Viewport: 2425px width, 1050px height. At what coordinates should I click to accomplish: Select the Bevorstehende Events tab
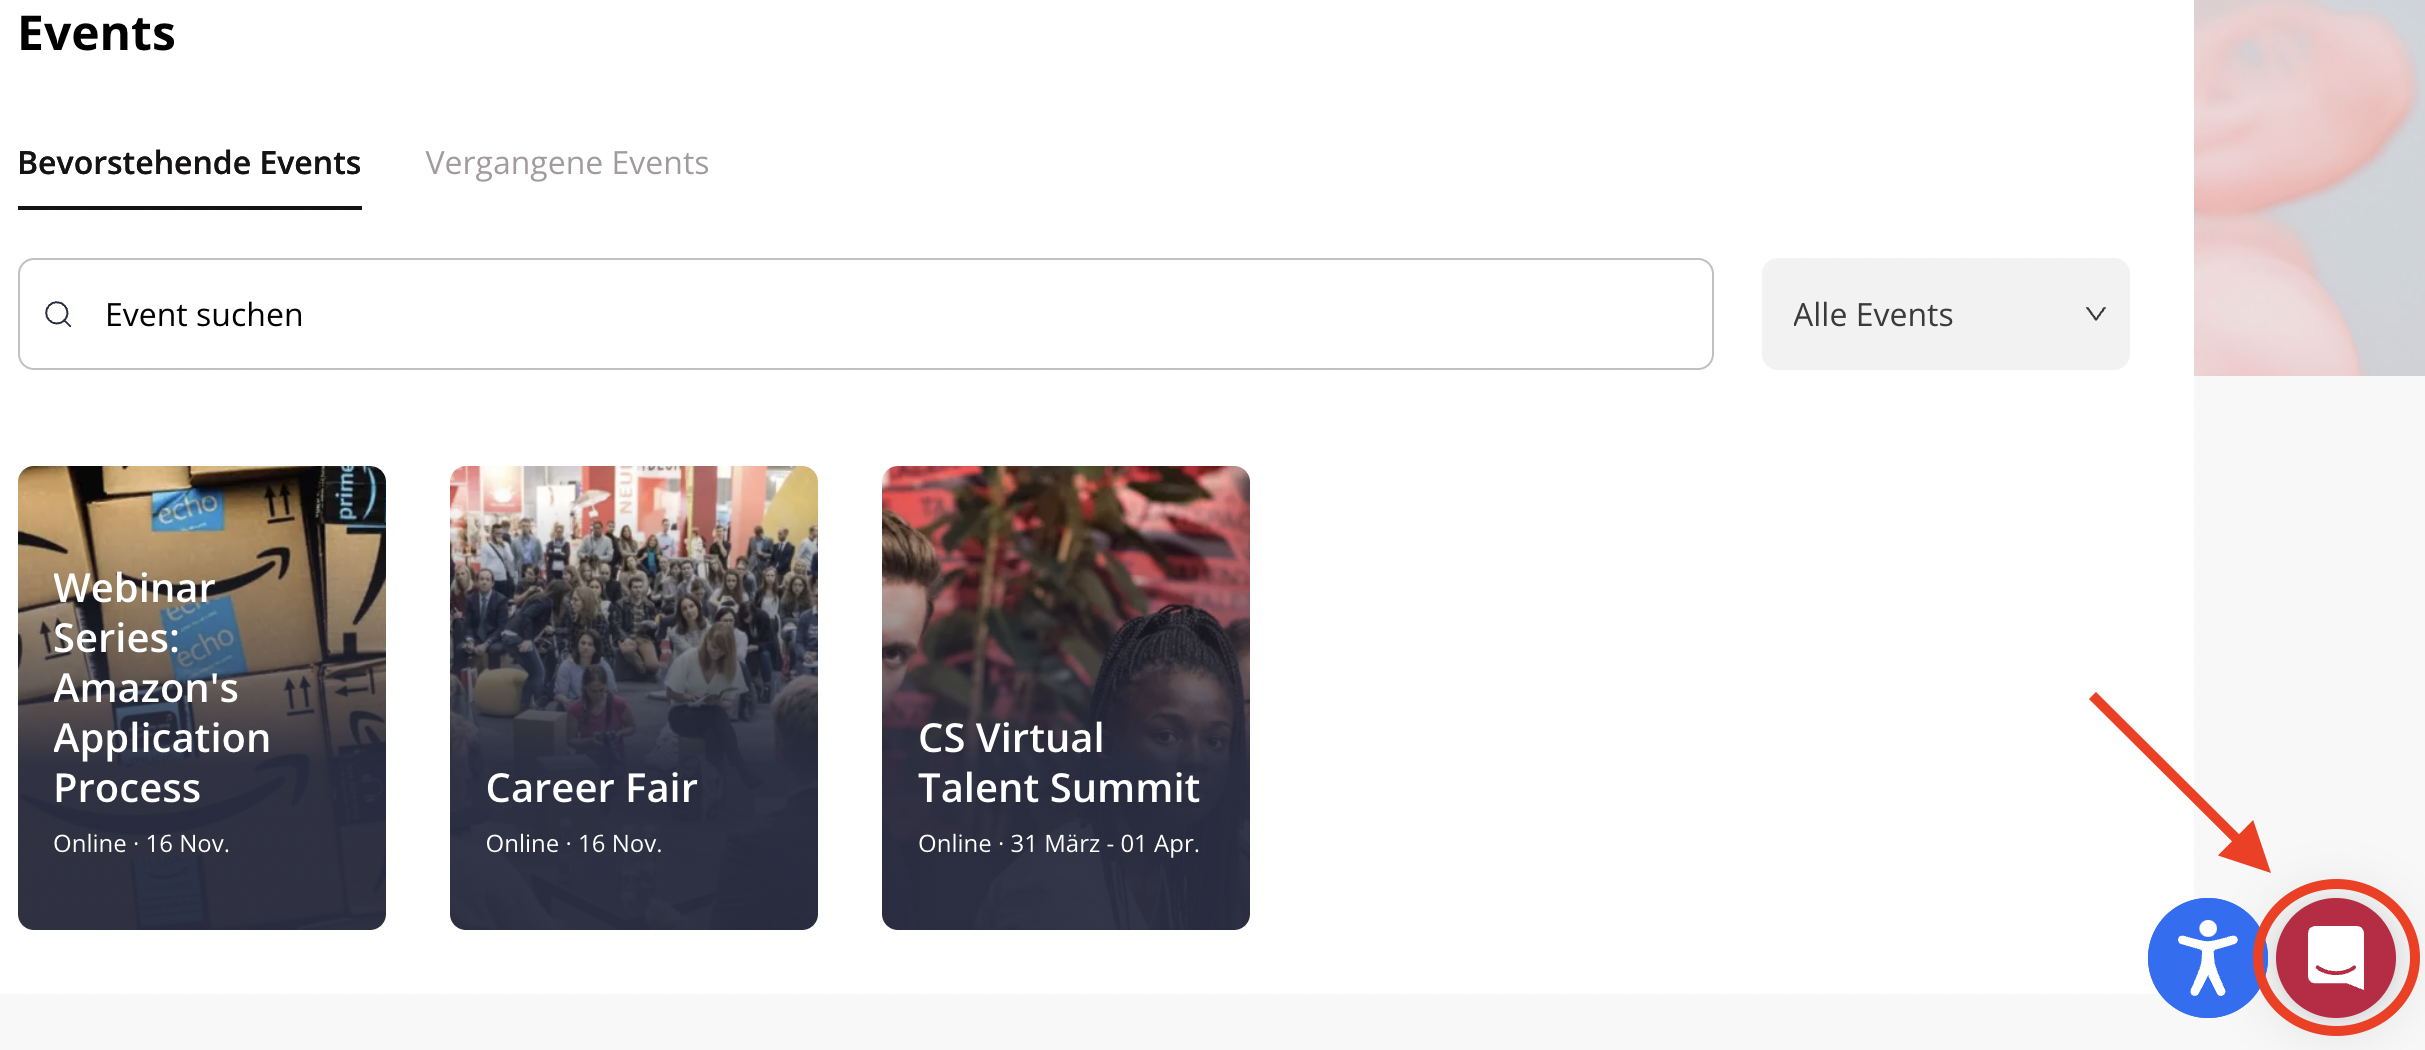tap(189, 163)
